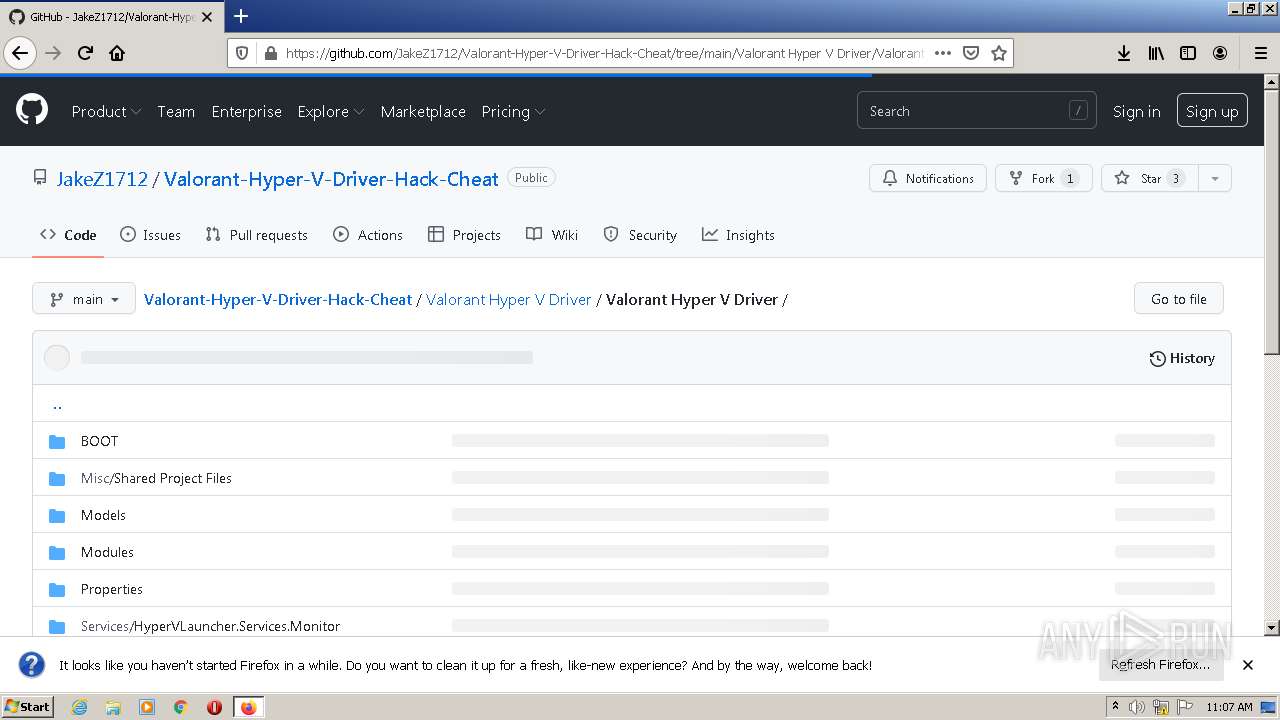Click the GitHub octocat logo
The width and height of the screenshot is (1280, 720).
[x=32, y=110]
